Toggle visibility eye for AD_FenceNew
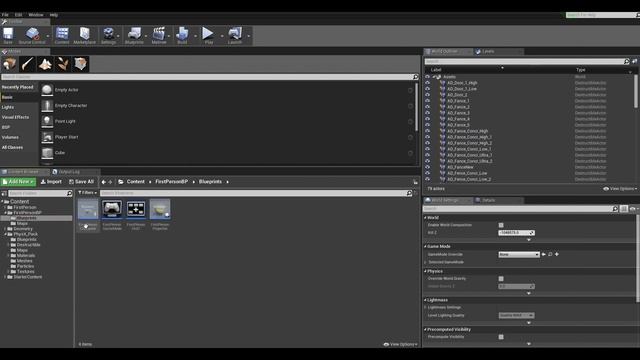 click(x=427, y=167)
